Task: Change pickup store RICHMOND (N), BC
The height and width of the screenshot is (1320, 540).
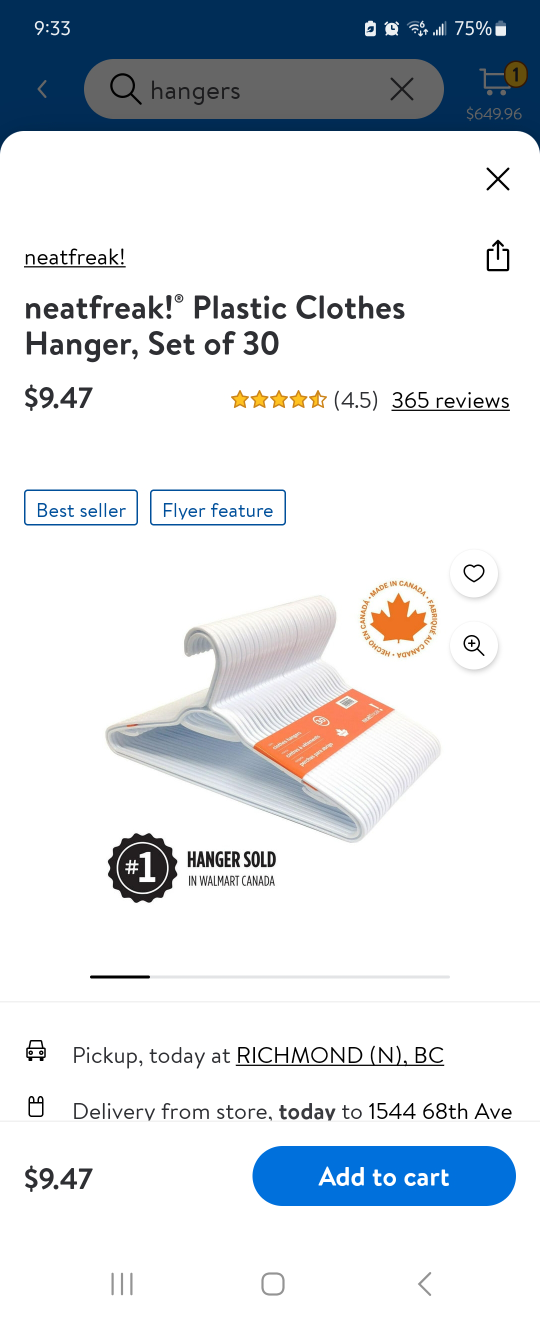Action: (x=340, y=1055)
